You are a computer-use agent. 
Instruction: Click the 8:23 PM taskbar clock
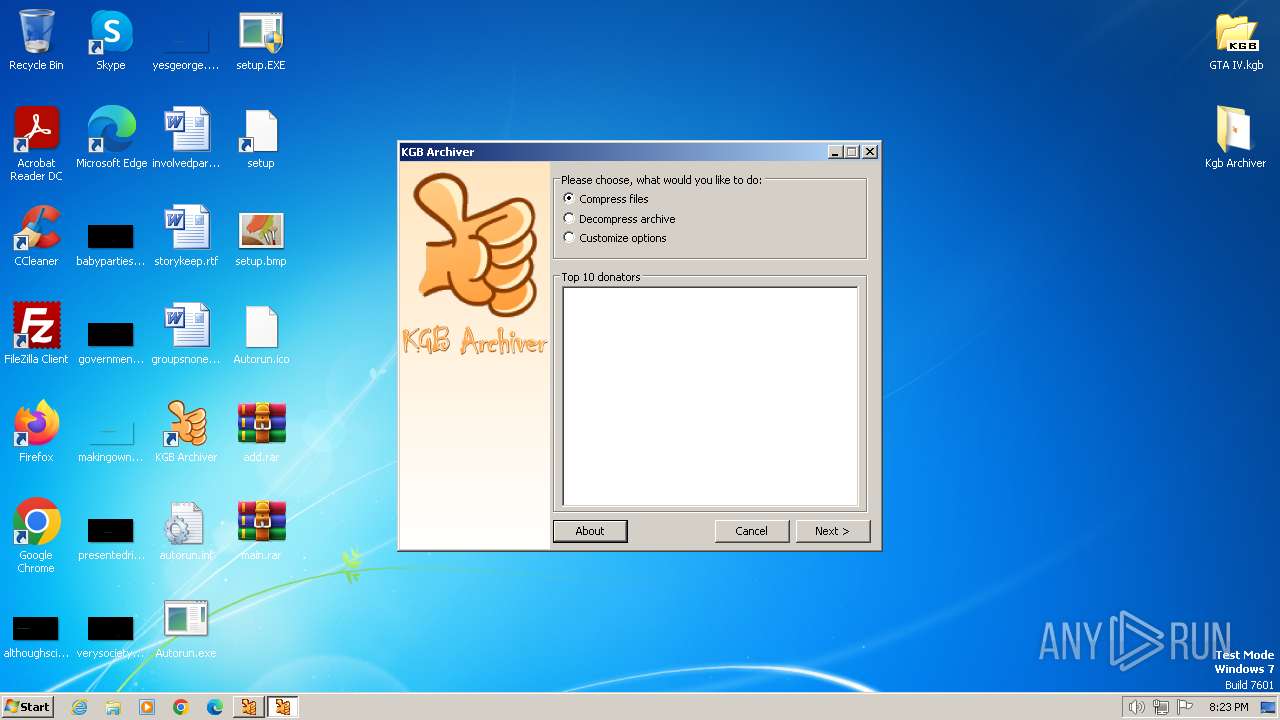[1228, 707]
